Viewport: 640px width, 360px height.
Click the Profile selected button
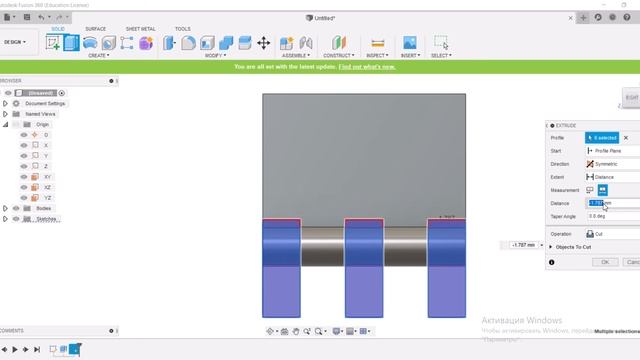tap(602, 138)
